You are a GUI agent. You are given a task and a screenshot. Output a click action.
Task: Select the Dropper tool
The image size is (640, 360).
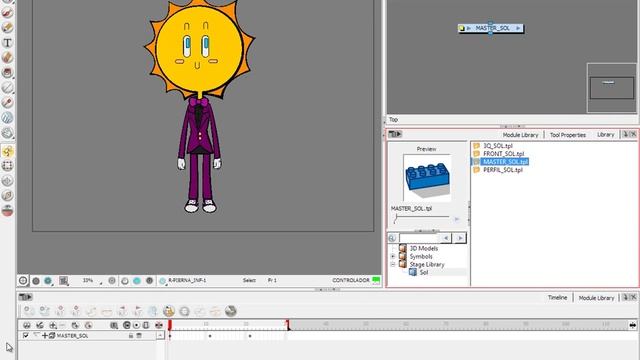7,102
